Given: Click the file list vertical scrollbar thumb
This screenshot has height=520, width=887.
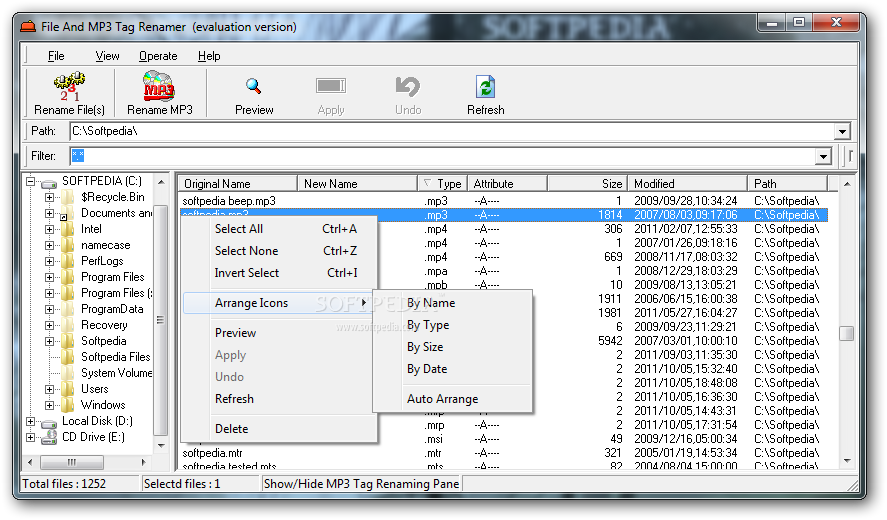Looking at the screenshot, I should (x=847, y=333).
